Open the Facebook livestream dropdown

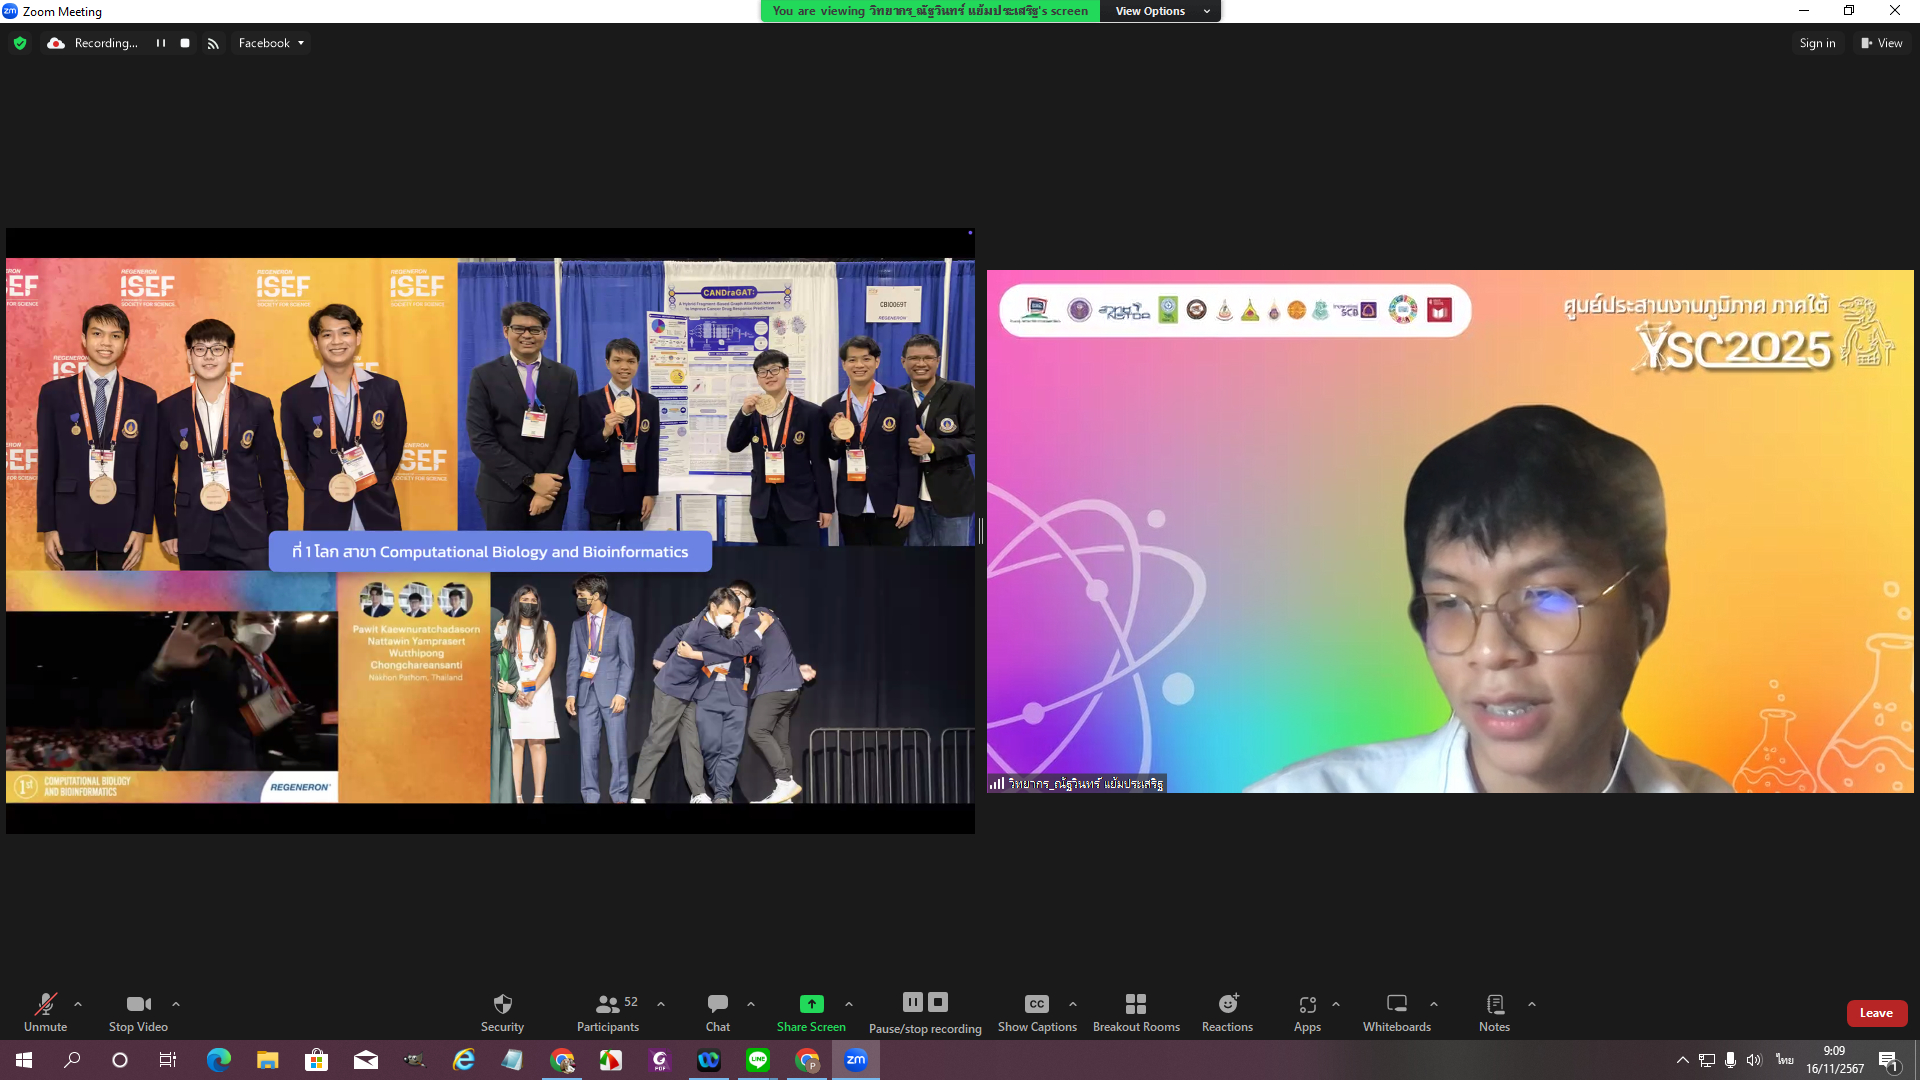(271, 43)
